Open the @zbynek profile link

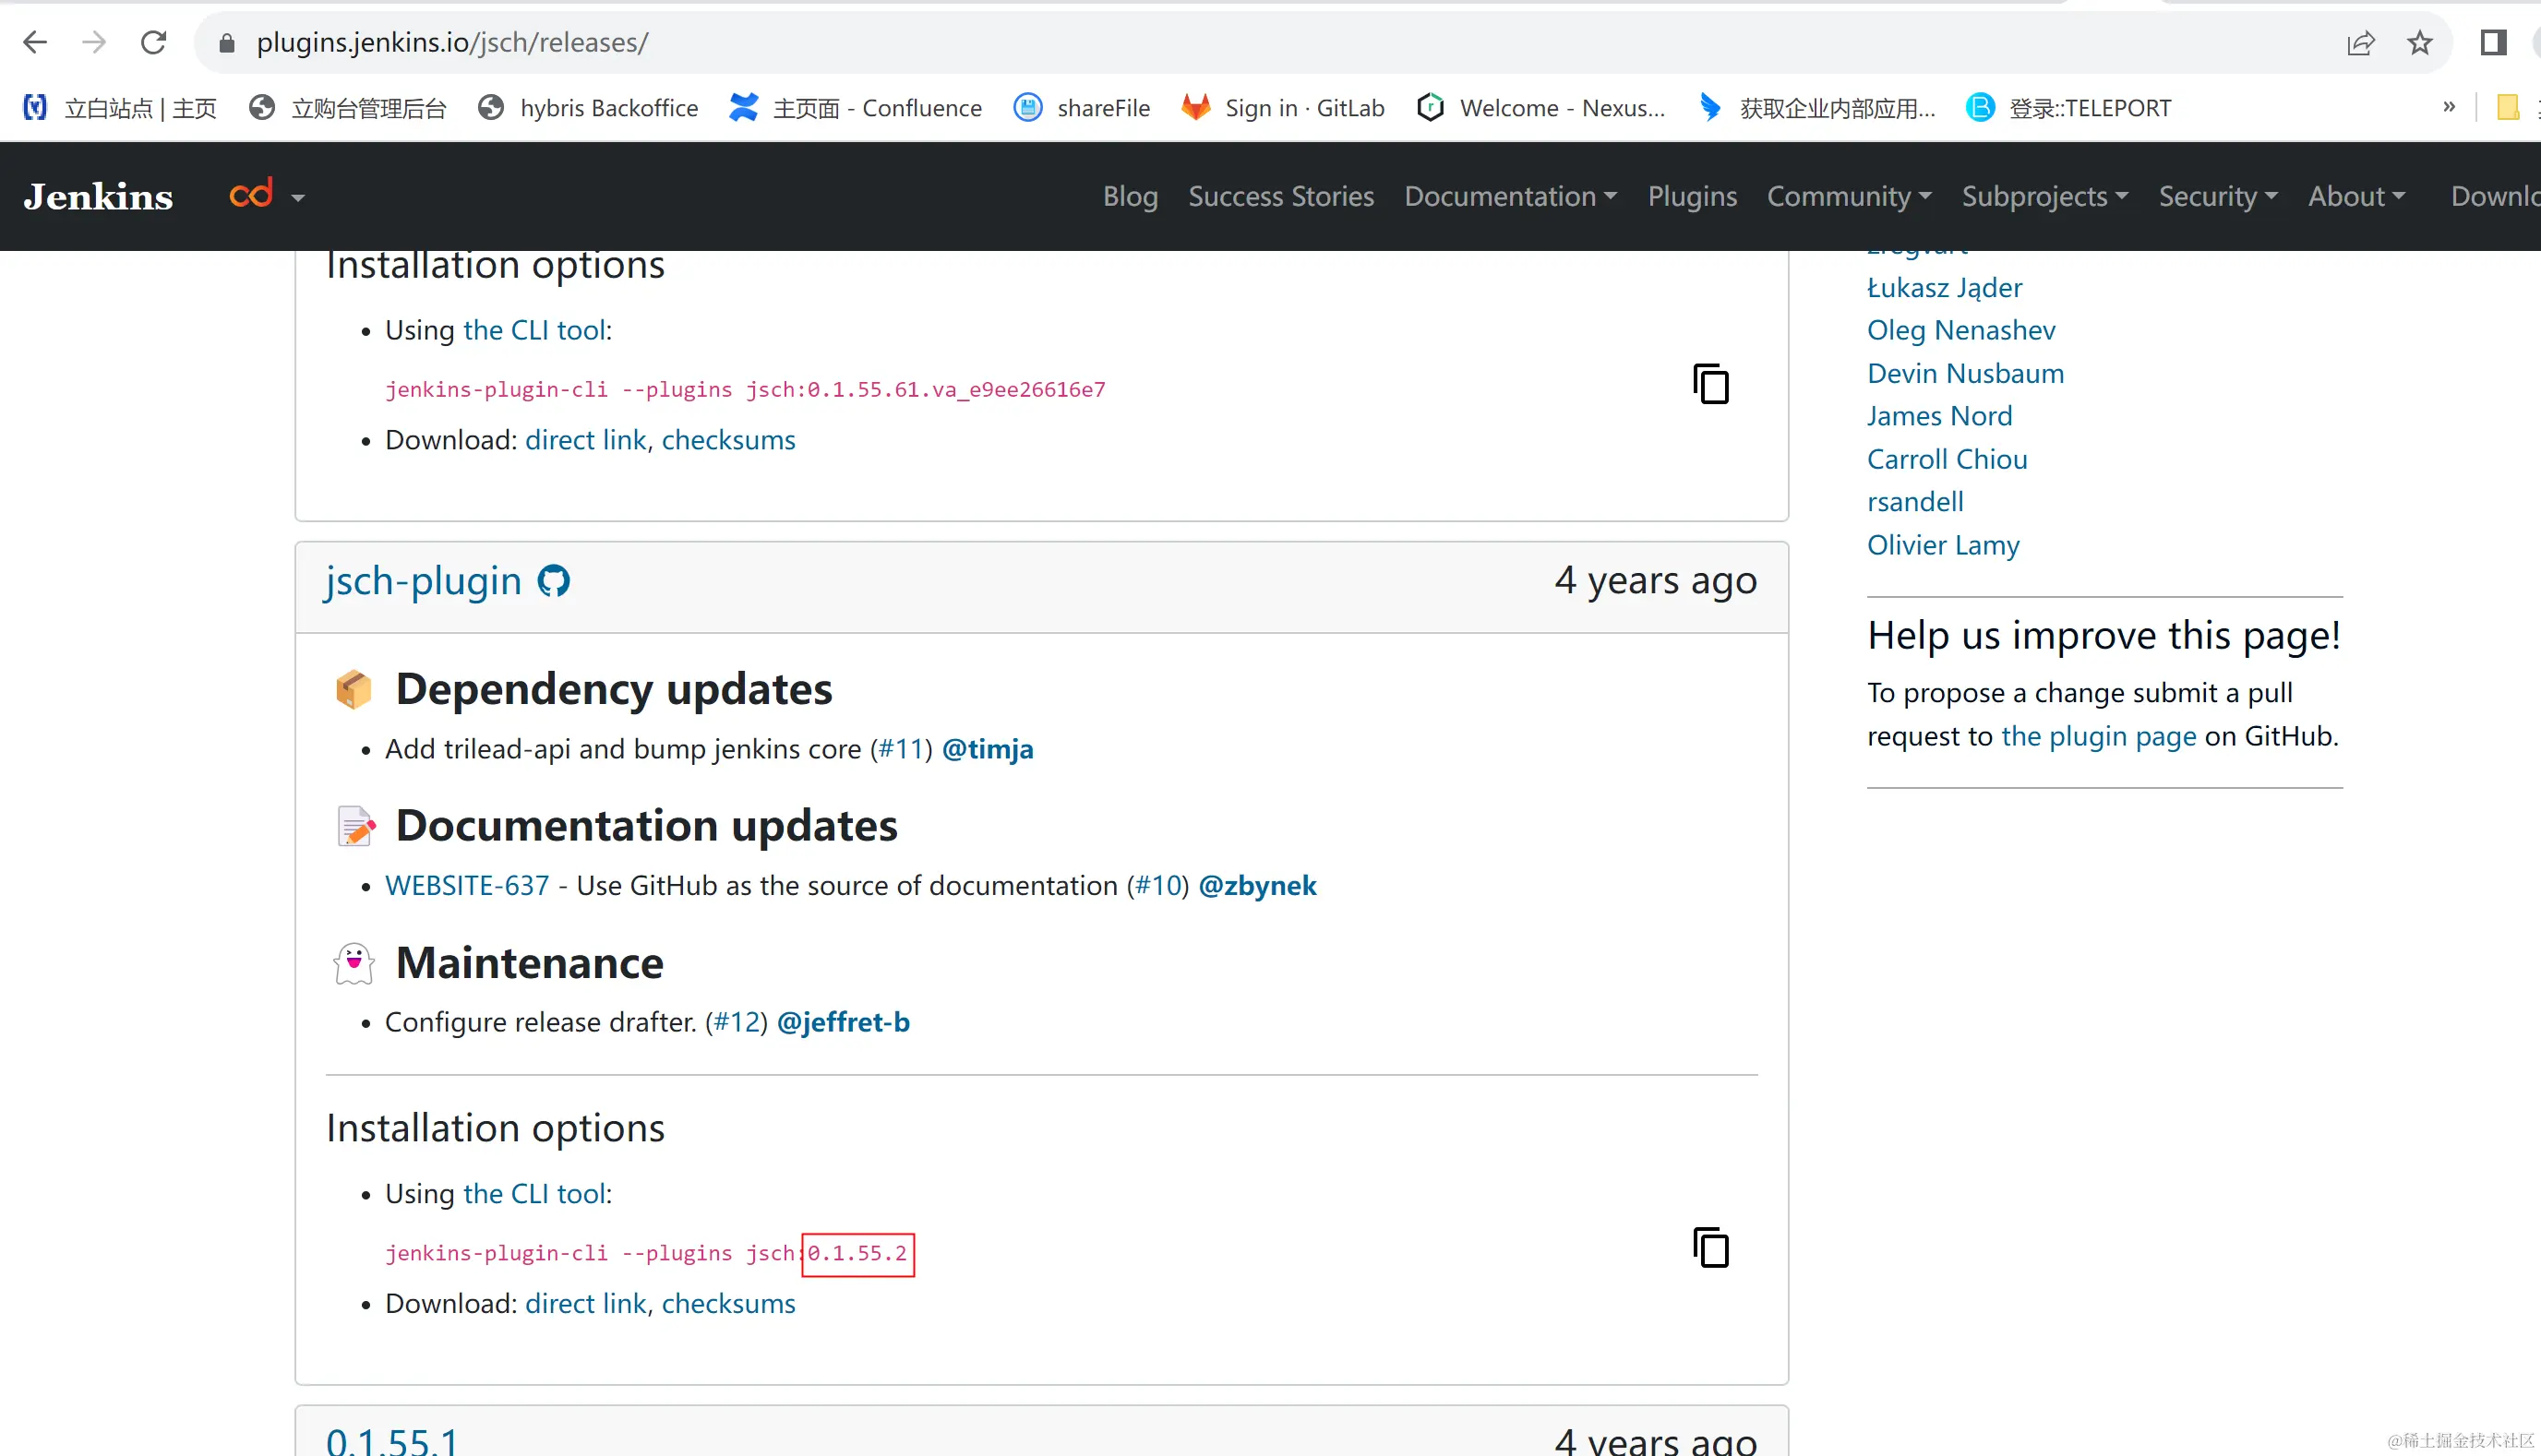pyautogui.click(x=1257, y=886)
